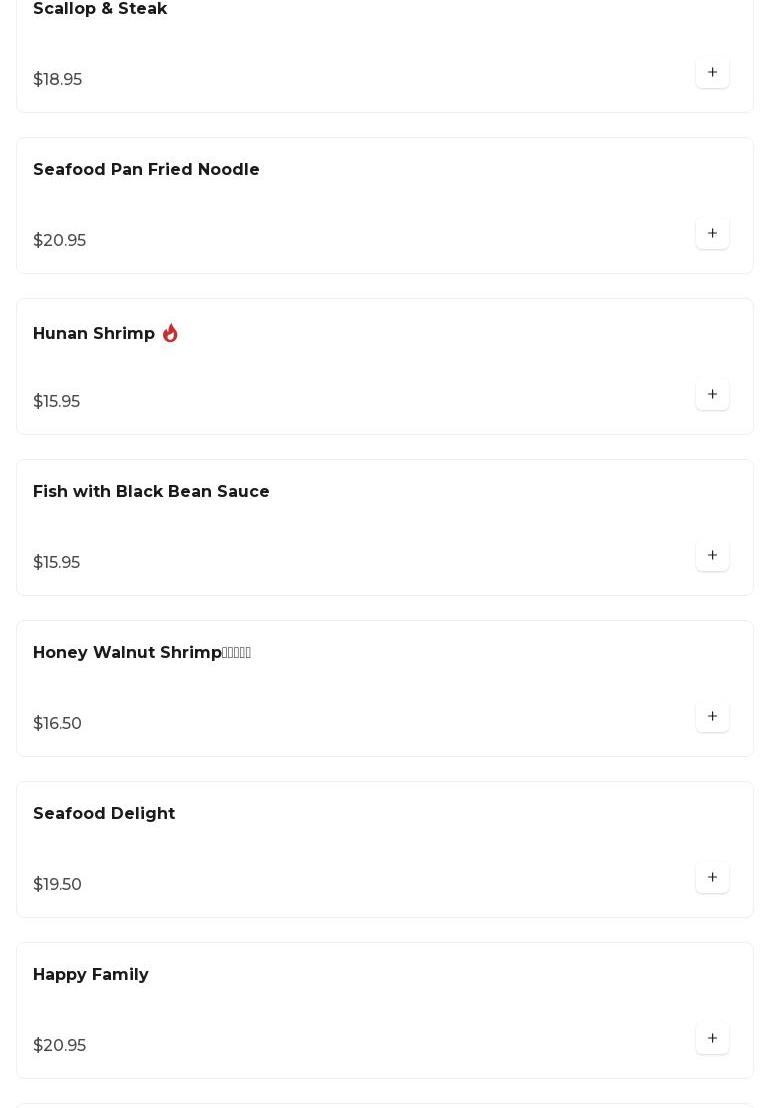770x1108 pixels.
Task: Add Happy Family with its plus icon
Action: (712, 1039)
